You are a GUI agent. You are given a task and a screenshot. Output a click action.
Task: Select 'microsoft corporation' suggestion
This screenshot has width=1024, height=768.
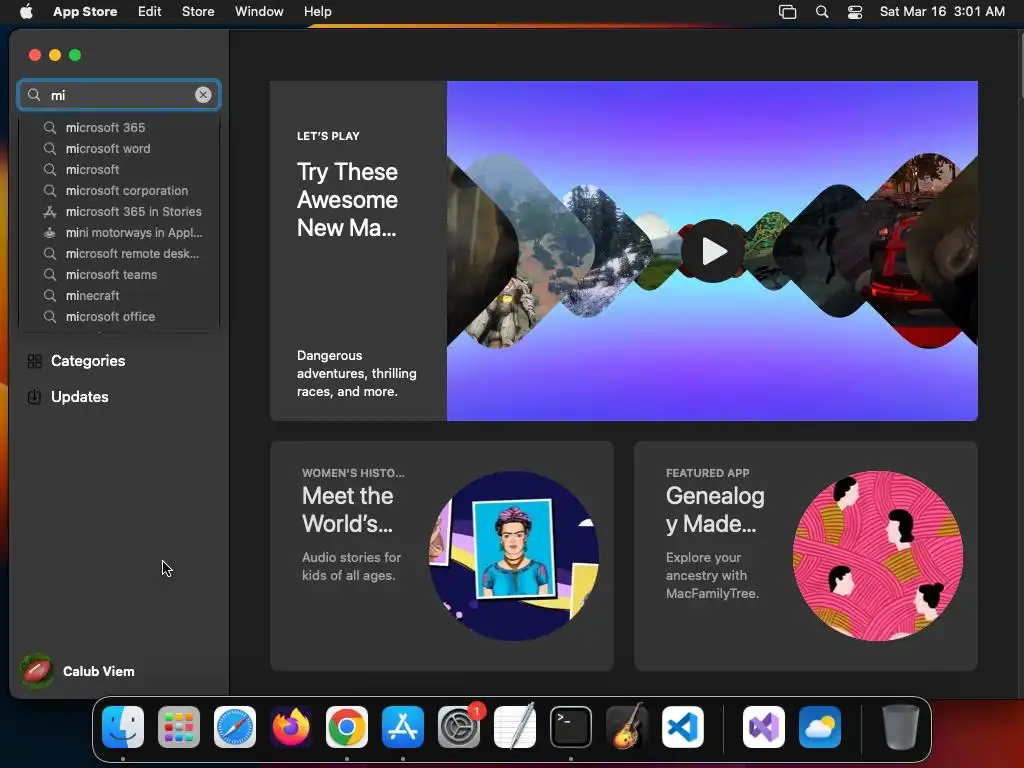(119, 191)
